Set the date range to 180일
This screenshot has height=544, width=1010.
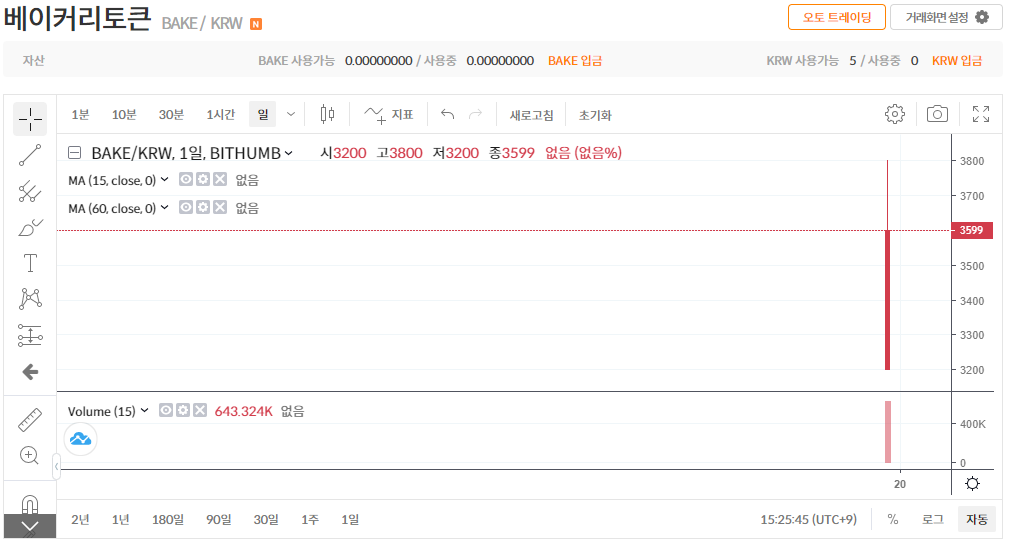167,520
